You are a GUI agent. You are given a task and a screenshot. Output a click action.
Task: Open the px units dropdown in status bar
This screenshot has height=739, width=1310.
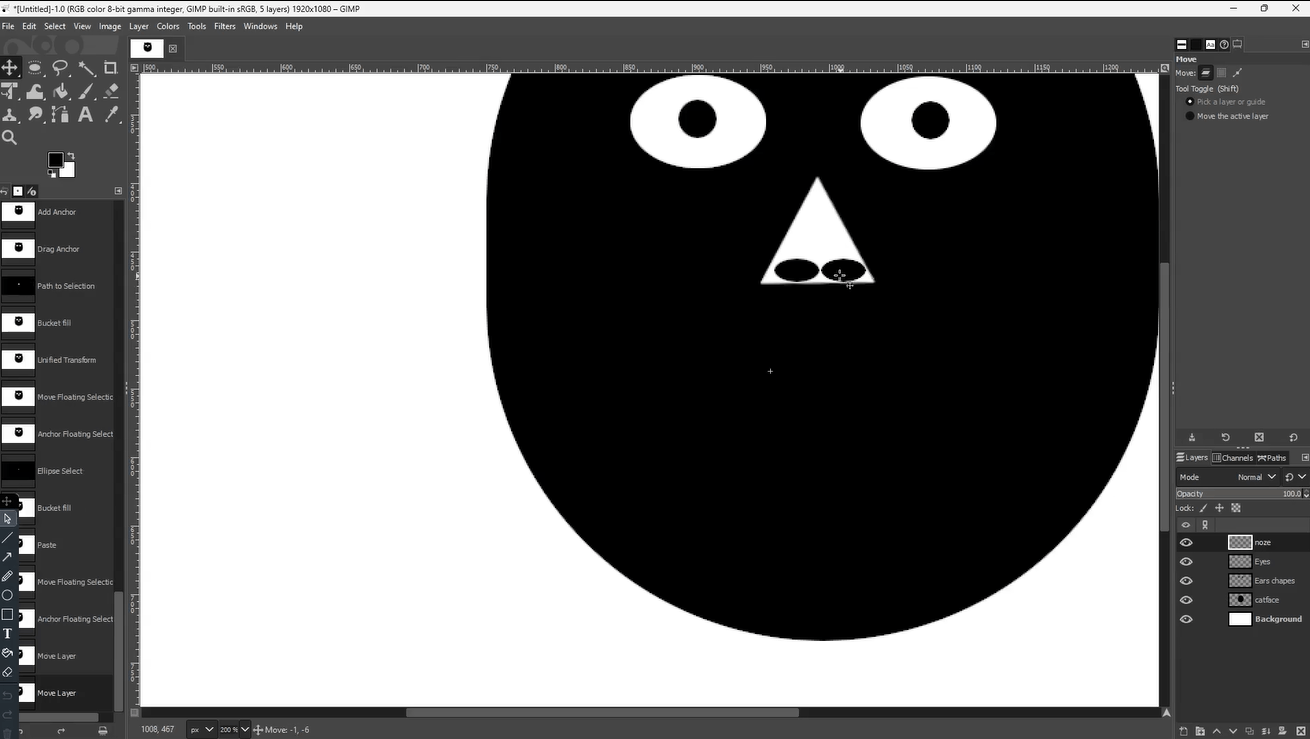204,730
